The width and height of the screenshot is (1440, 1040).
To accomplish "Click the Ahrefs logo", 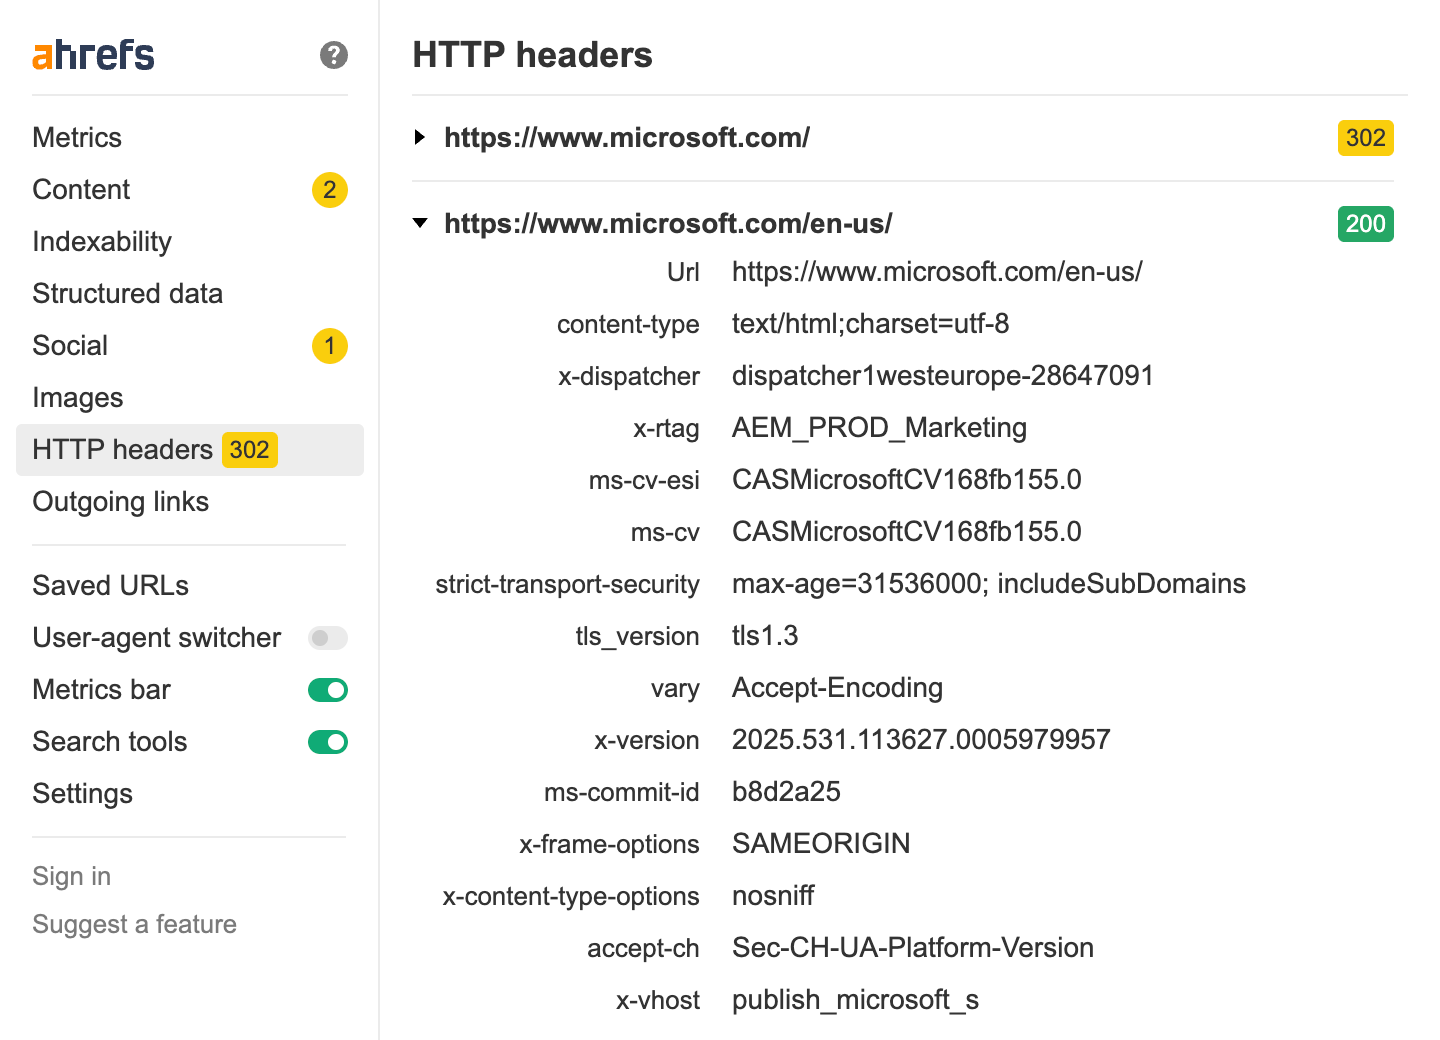I will click(x=93, y=55).
